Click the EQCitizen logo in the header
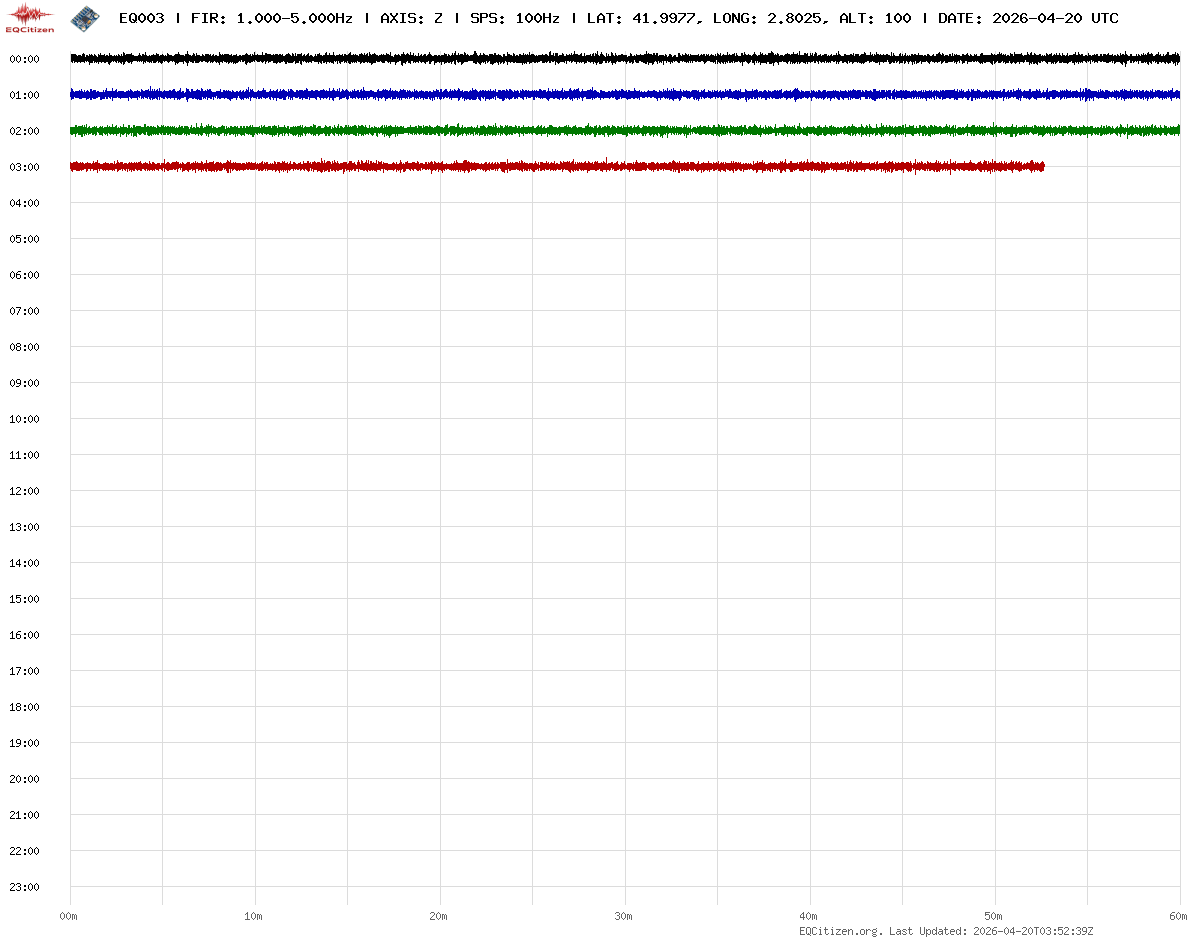The width and height of the screenshot is (1200, 940). (30, 18)
